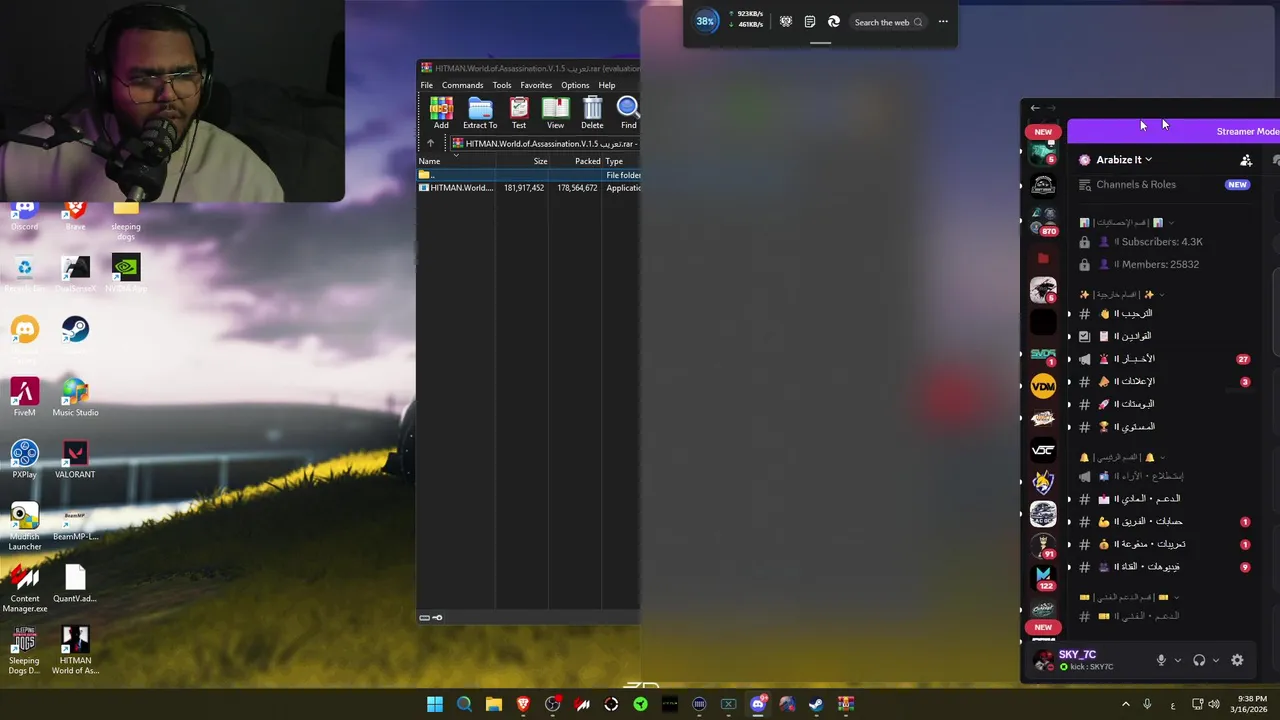Open headphone output options arrow
Screen dimensions: 1280x720
[1216, 660]
